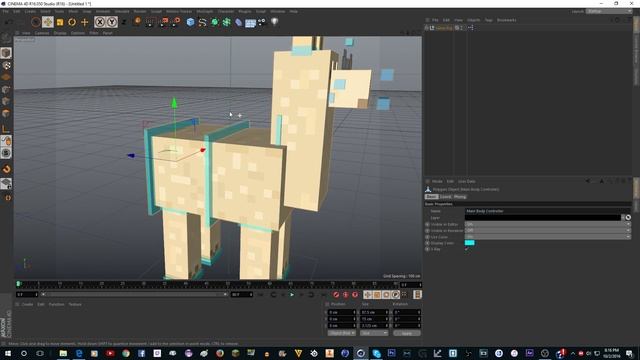Open the viewport Cameras menu

[42, 33]
